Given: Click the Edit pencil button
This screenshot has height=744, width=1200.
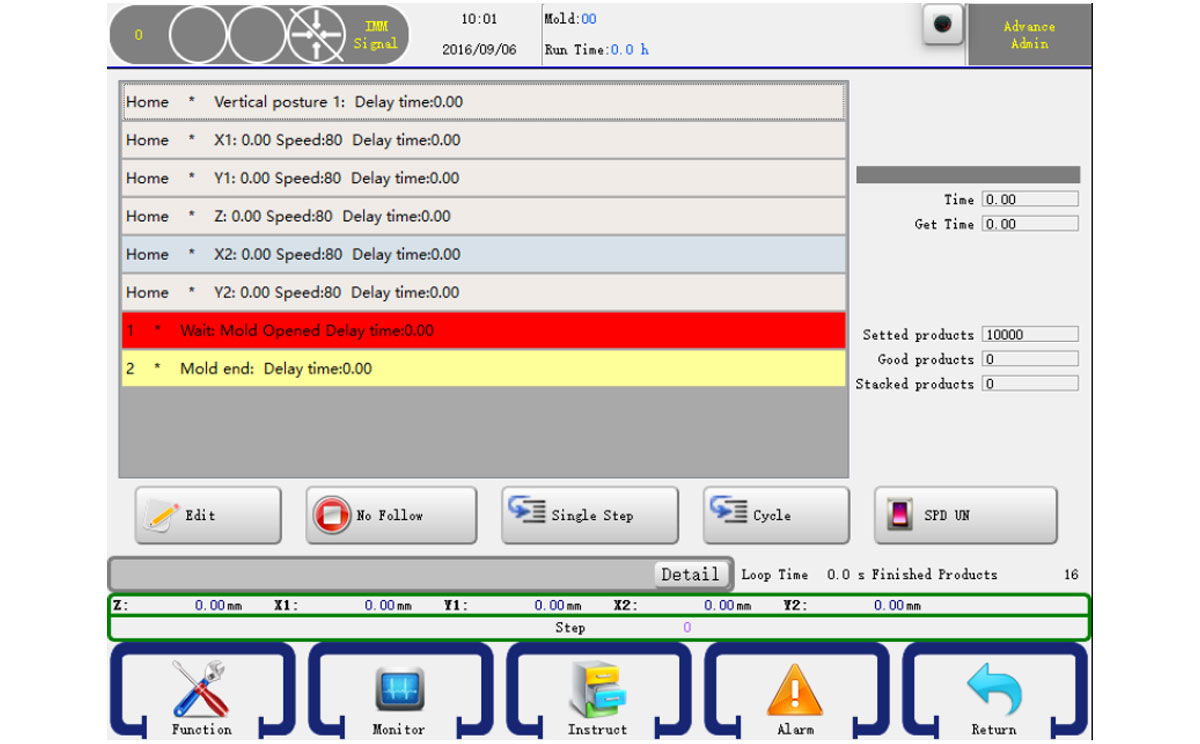Looking at the screenshot, I should [x=208, y=515].
